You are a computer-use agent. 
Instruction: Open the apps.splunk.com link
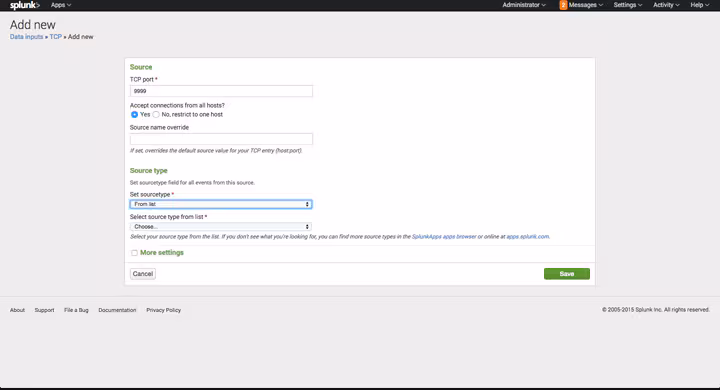coord(528,237)
